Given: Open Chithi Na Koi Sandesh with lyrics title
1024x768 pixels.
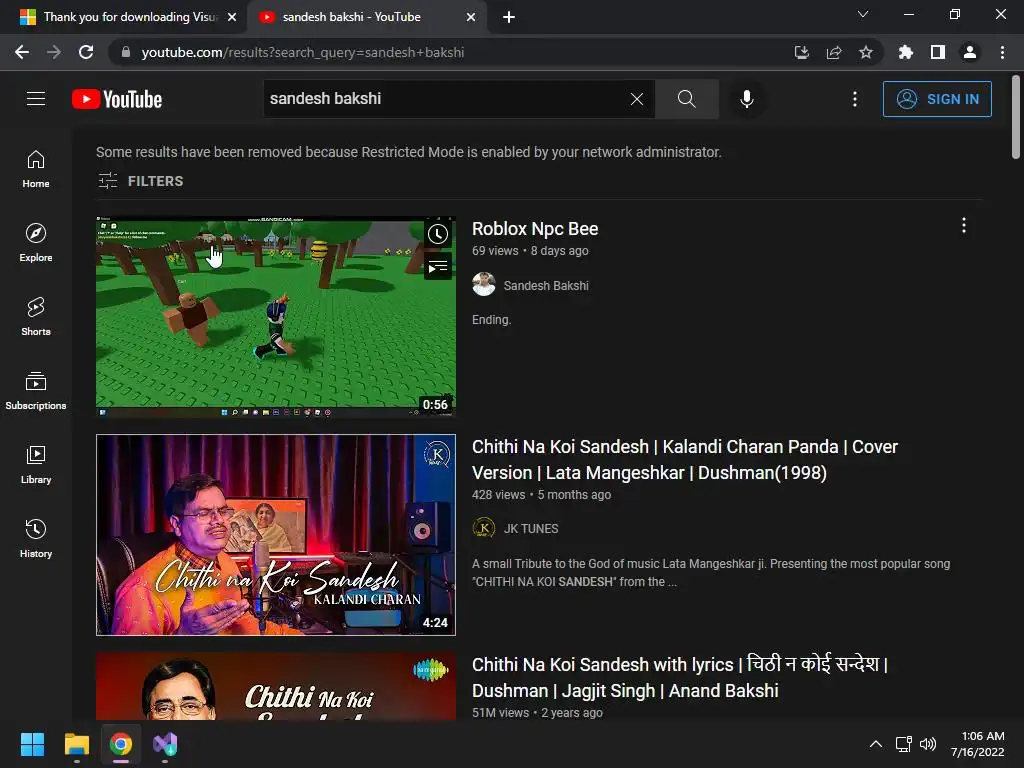Looking at the screenshot, I should point(679,677).
